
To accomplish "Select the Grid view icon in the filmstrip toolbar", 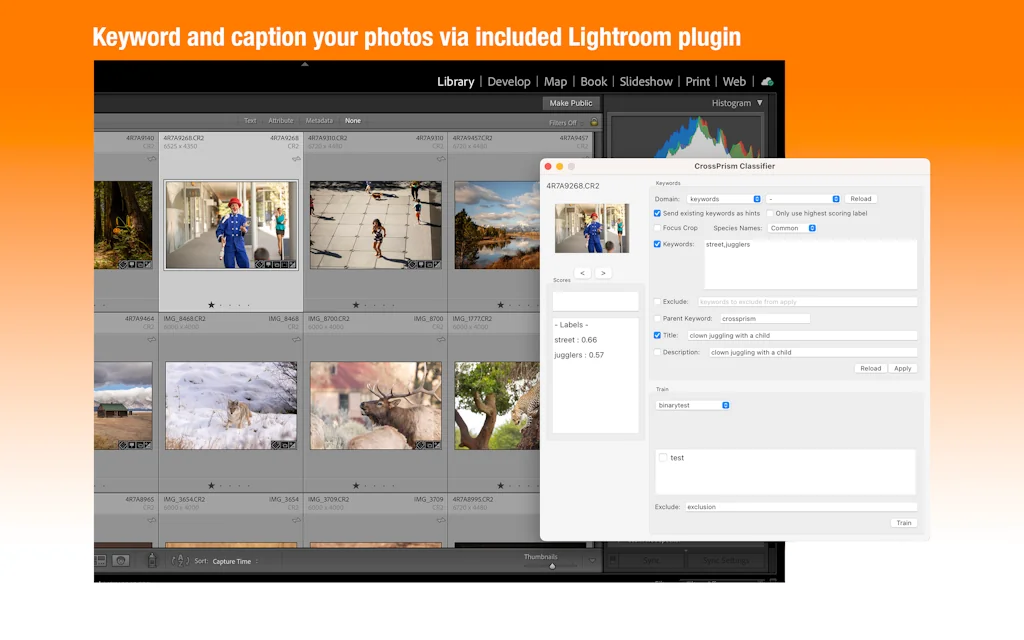I will click(x=99, y=558).
